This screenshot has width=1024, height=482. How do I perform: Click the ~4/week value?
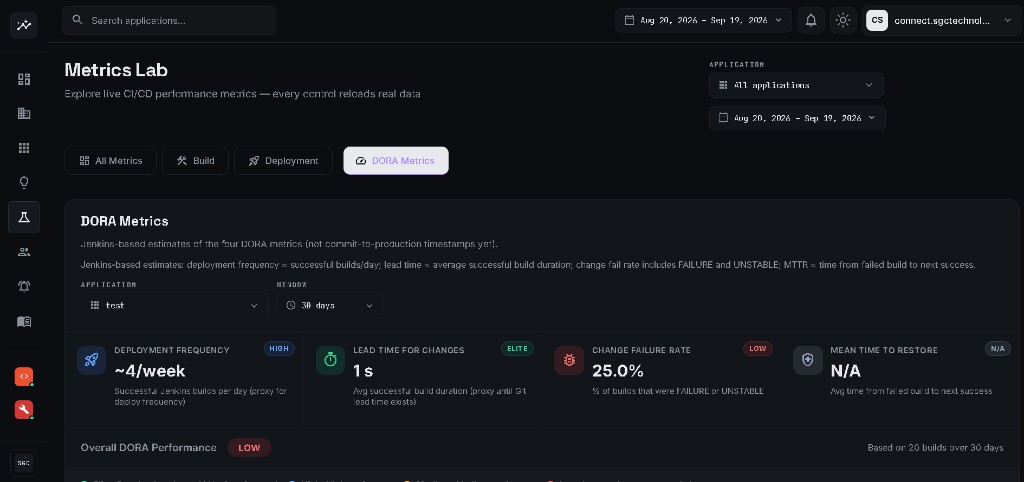click(150, 371)
